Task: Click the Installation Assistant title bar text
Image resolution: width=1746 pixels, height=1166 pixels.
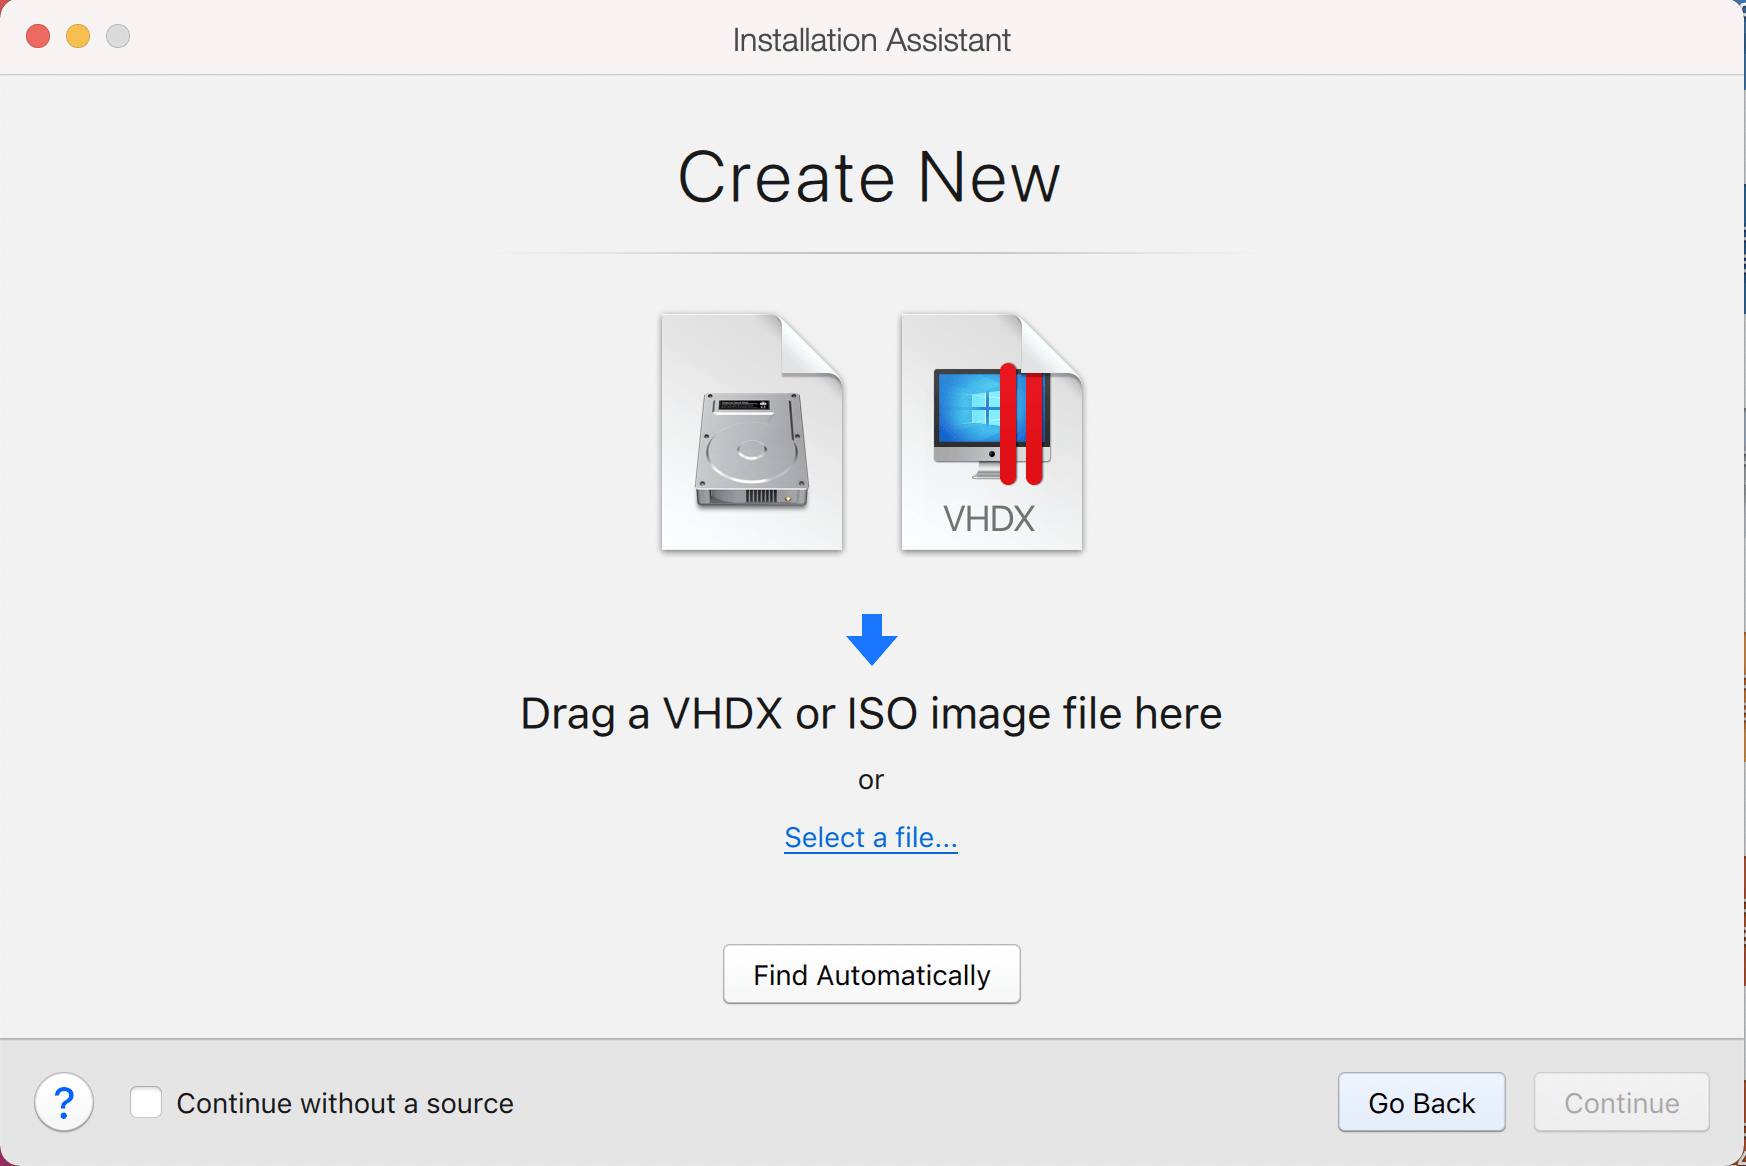Action: (x=871, y=40)
